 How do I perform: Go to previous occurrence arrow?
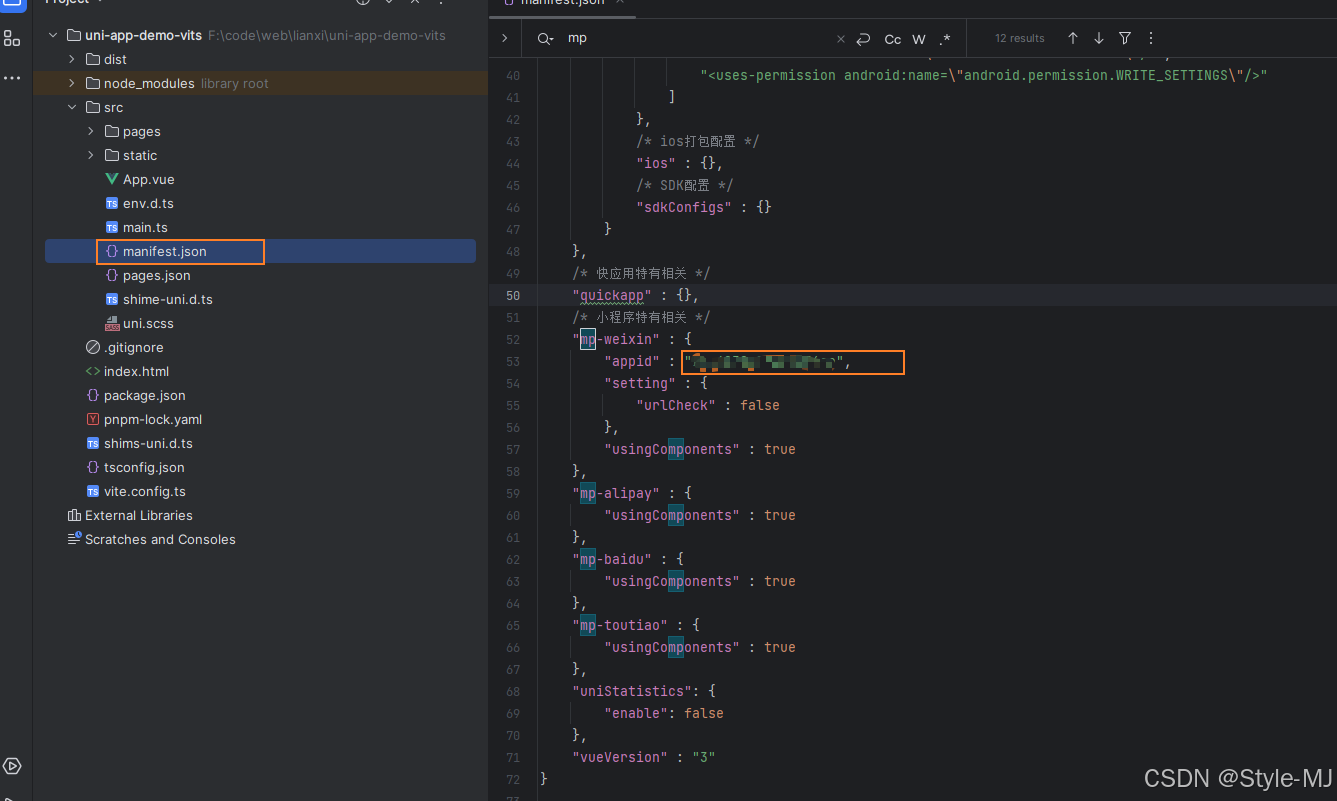[x=1073, y=38]
